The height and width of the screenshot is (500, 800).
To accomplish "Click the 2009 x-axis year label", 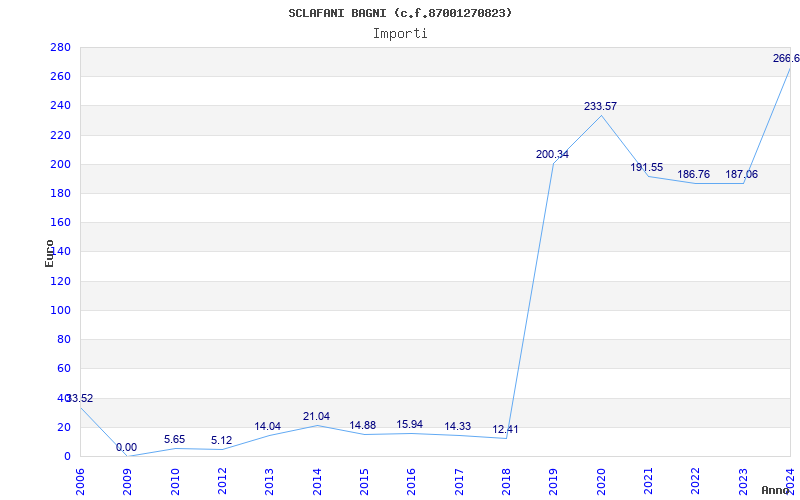I will [127, 482].
